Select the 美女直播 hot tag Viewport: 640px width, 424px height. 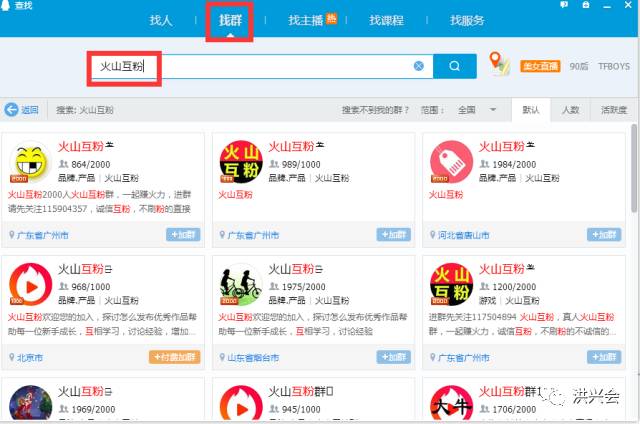(x=540, y=66)
